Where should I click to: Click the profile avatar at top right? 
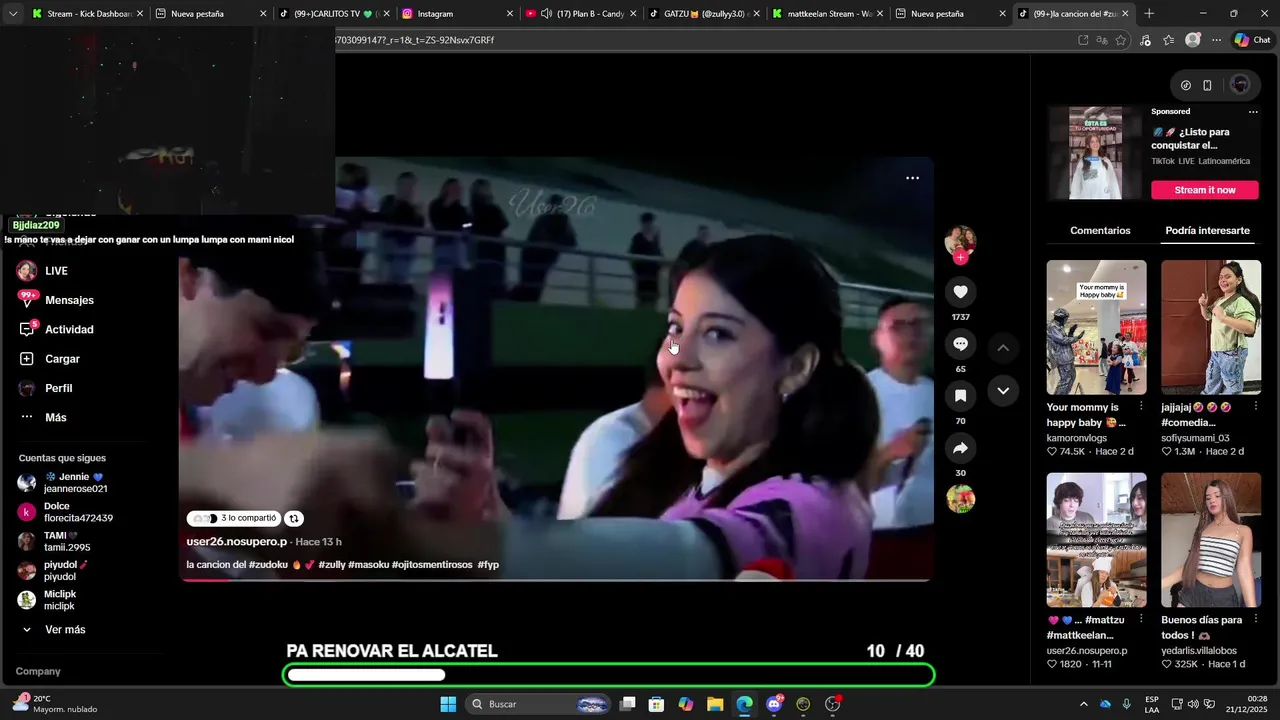coord(1240,85)
